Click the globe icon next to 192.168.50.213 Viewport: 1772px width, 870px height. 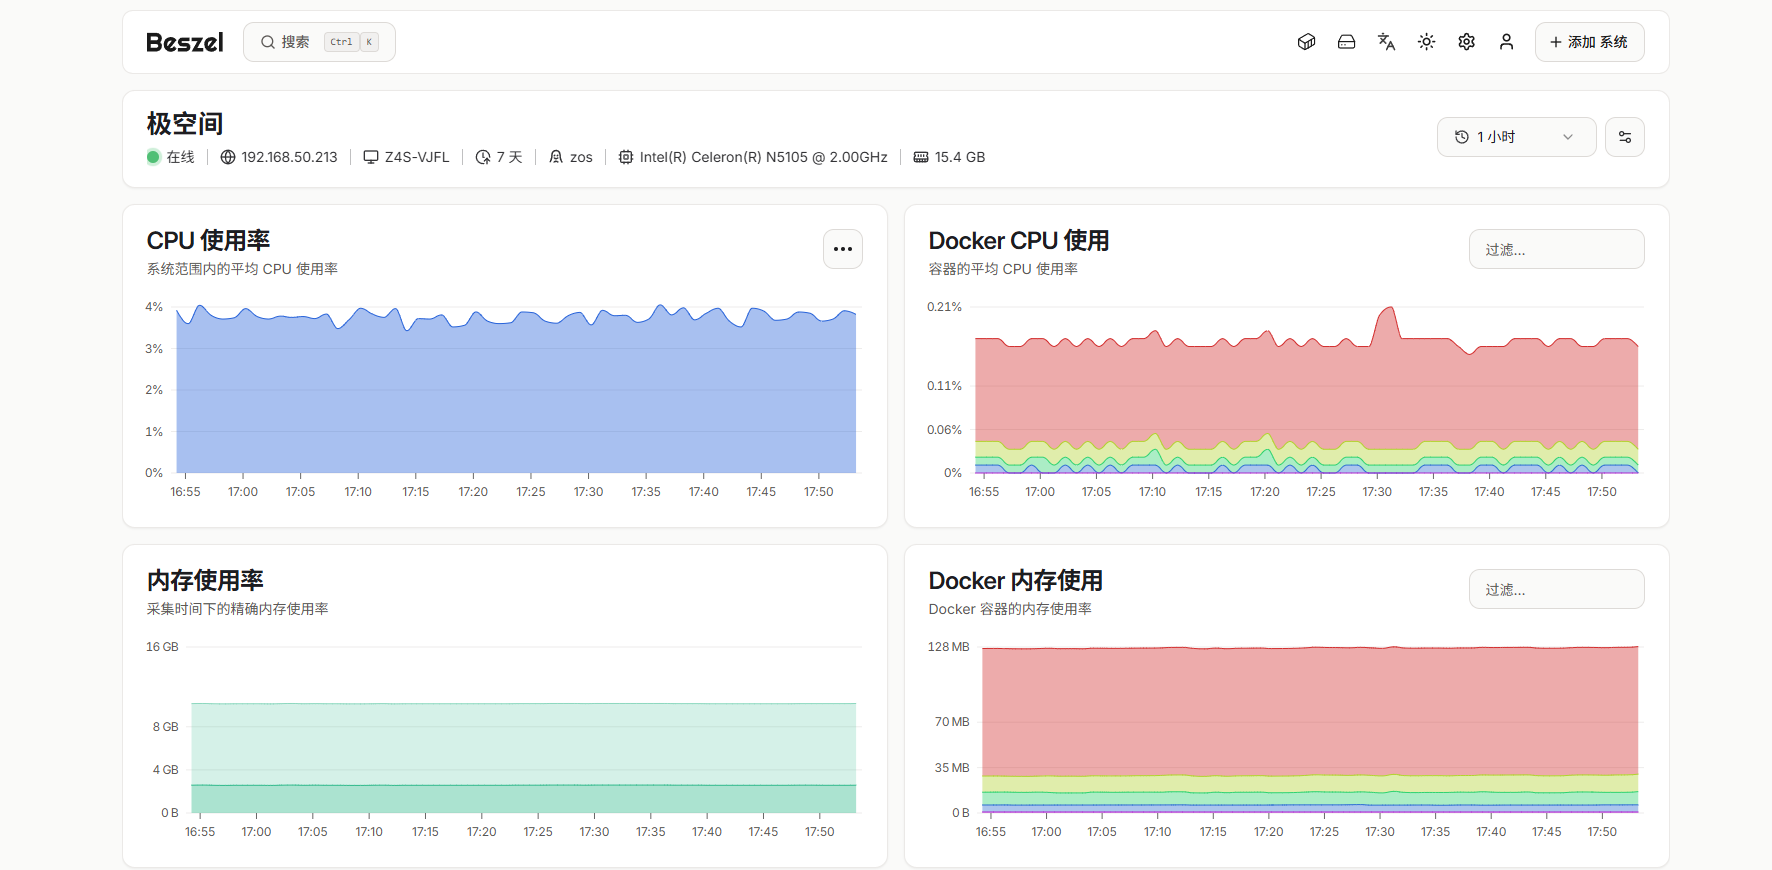(x=228, y=157)
